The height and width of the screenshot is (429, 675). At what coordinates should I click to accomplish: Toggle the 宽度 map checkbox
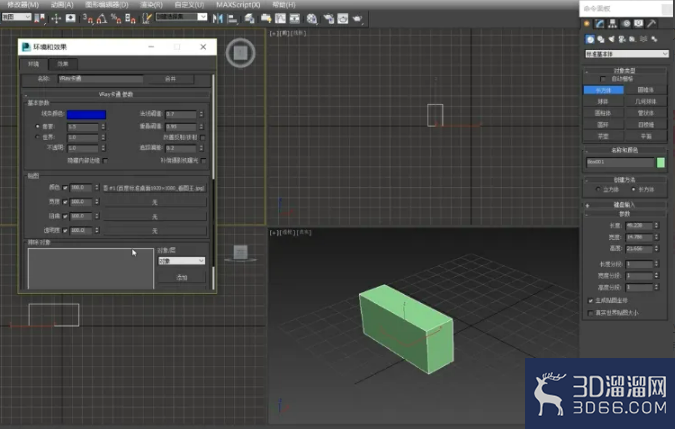click(x=65, y=202)
